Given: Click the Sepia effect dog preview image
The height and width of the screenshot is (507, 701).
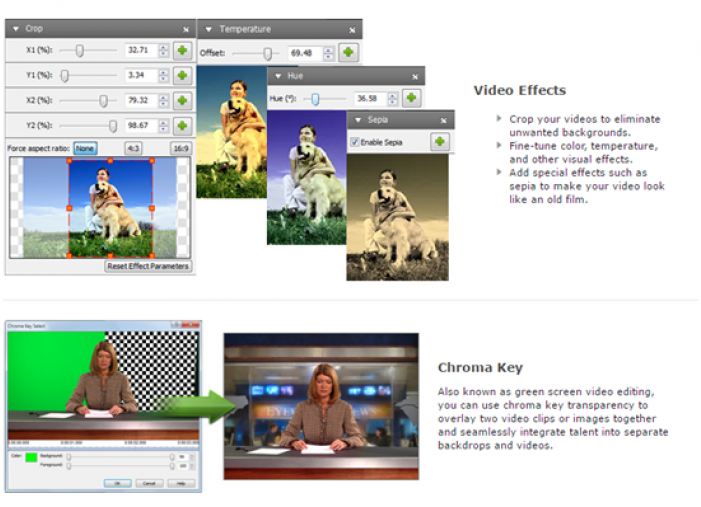Looking at the screenshot, I should coord(397,218).
